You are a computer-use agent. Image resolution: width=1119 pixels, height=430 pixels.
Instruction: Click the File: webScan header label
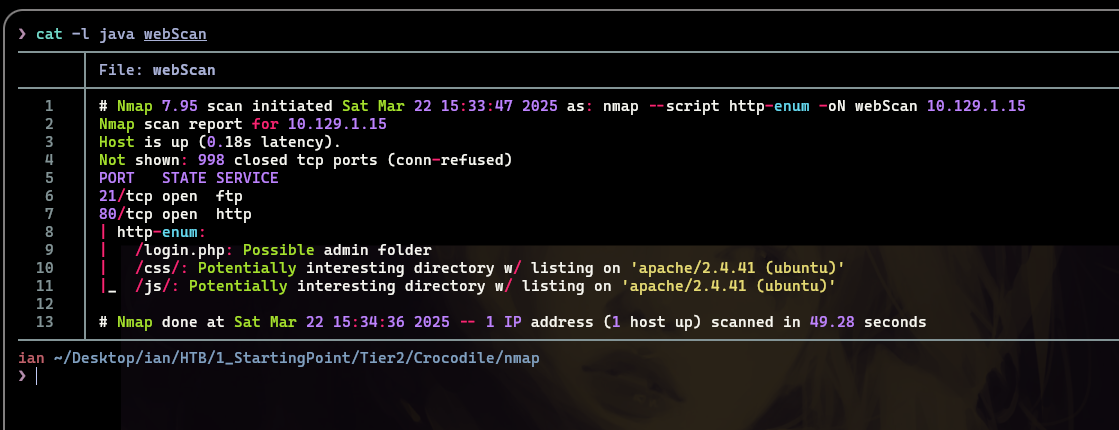(157, 70)
